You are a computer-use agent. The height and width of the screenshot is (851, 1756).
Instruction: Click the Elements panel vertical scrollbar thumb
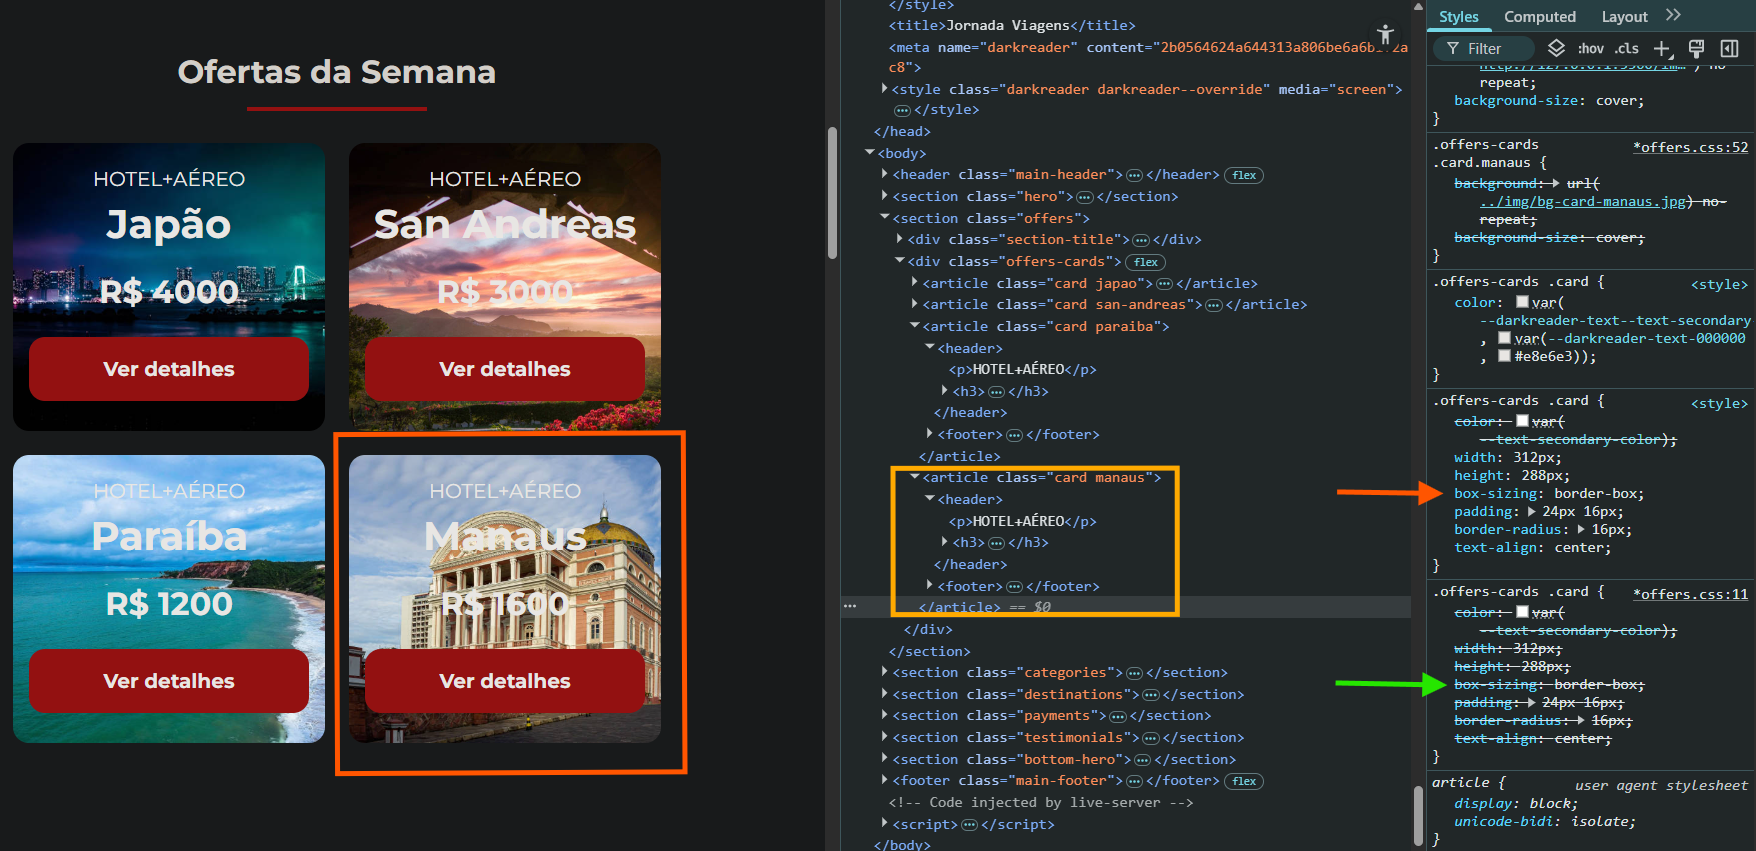click(1418, 816)
